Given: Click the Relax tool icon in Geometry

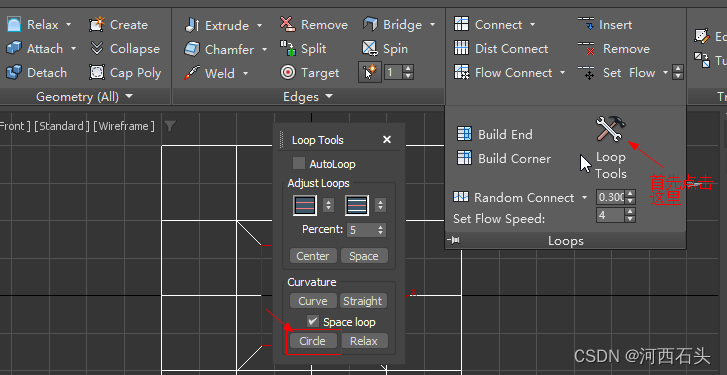Looking at the screenshot, I should 14,25.
